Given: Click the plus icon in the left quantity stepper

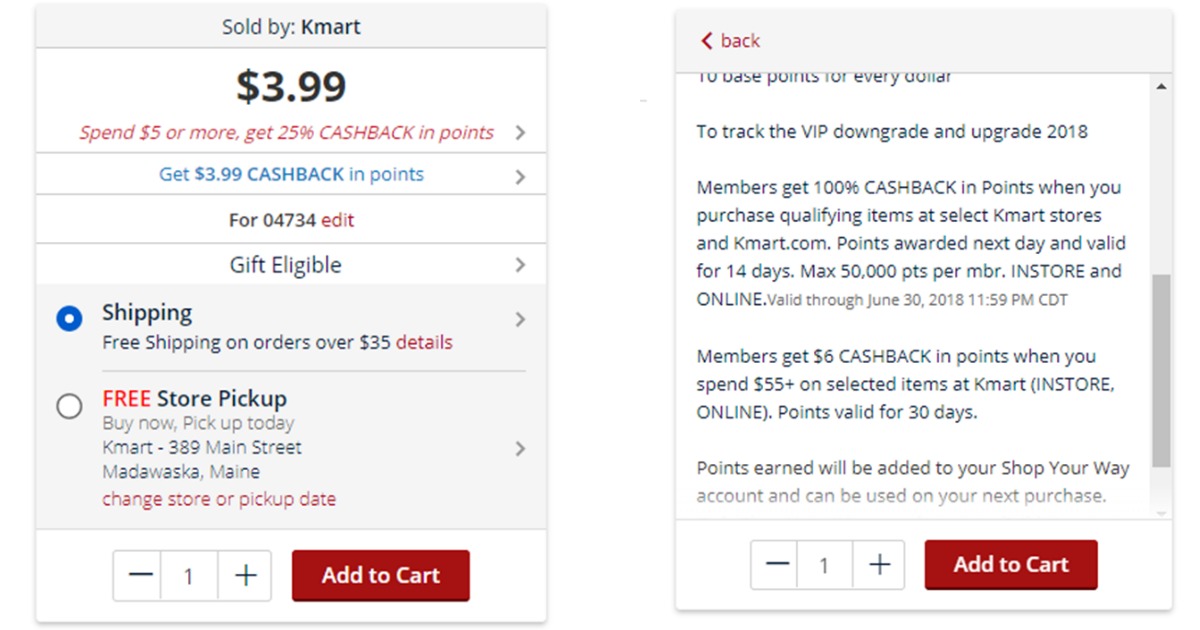Looking at the screenshot, I should pos(245,575).
